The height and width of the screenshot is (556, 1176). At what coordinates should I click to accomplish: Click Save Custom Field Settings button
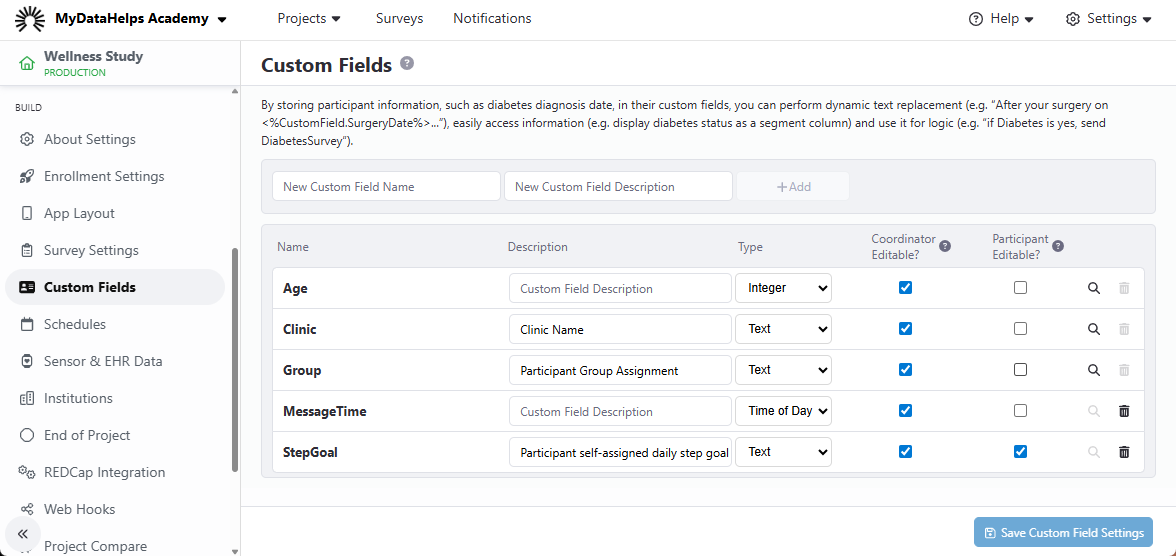pos(1063,533)
